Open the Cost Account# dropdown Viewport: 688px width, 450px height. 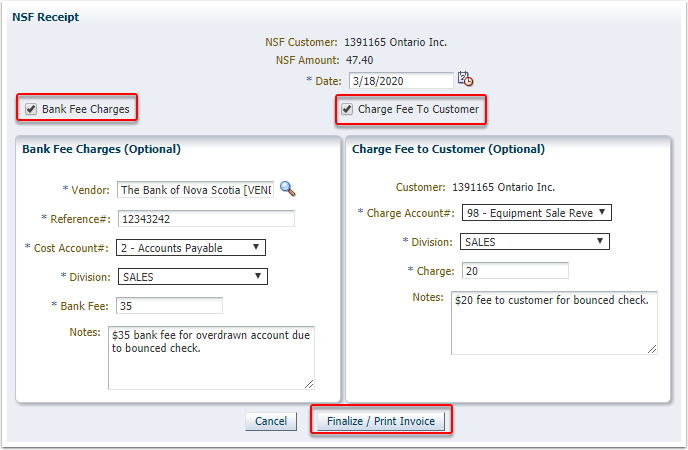(x=191, y=248)
